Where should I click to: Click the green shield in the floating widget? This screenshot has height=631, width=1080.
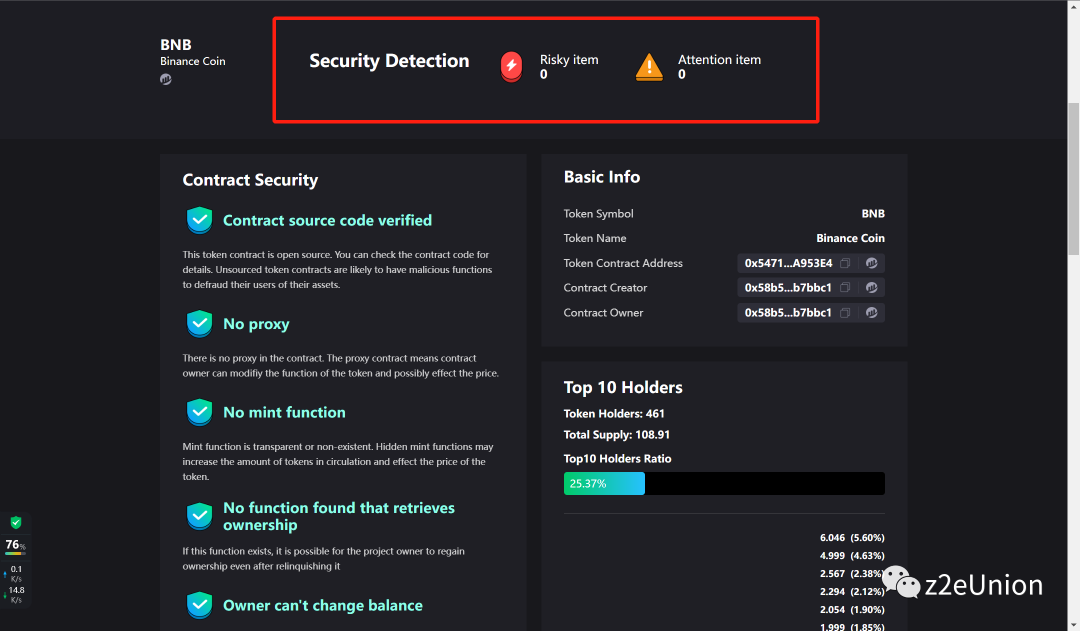15,523
